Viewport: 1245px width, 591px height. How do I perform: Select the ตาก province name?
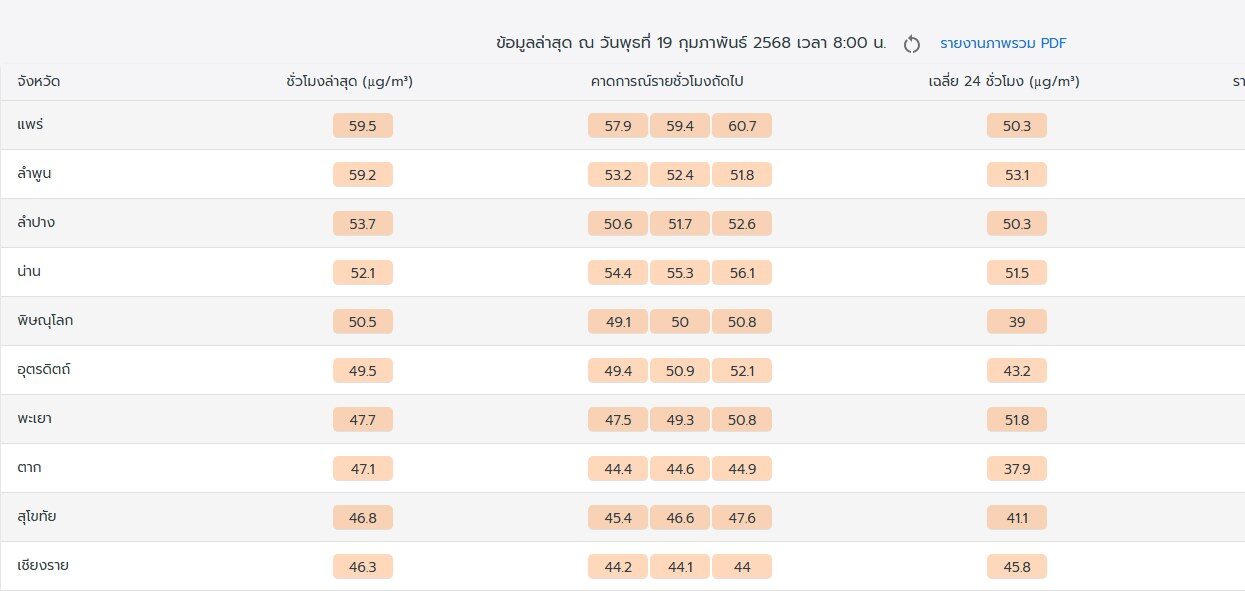pyautogui.click(x=29, y=468)
